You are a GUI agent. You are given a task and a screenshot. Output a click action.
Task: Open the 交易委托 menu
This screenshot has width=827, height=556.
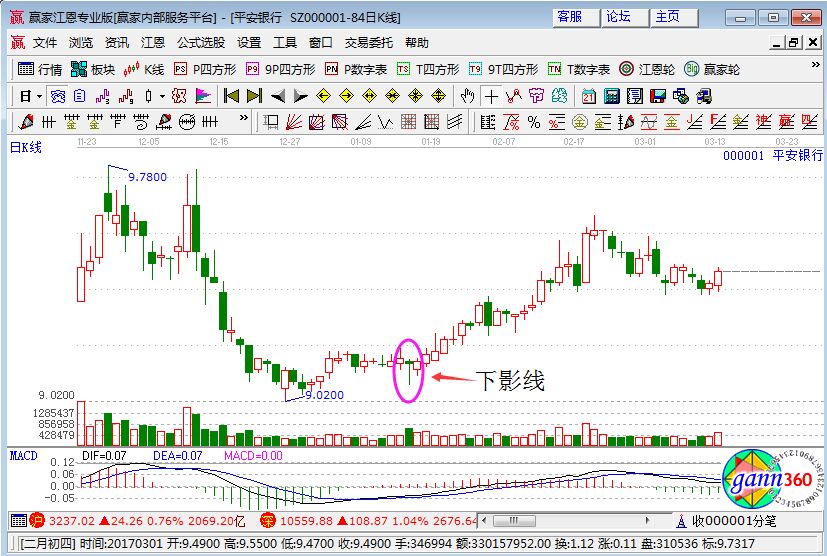pos(366,43)
